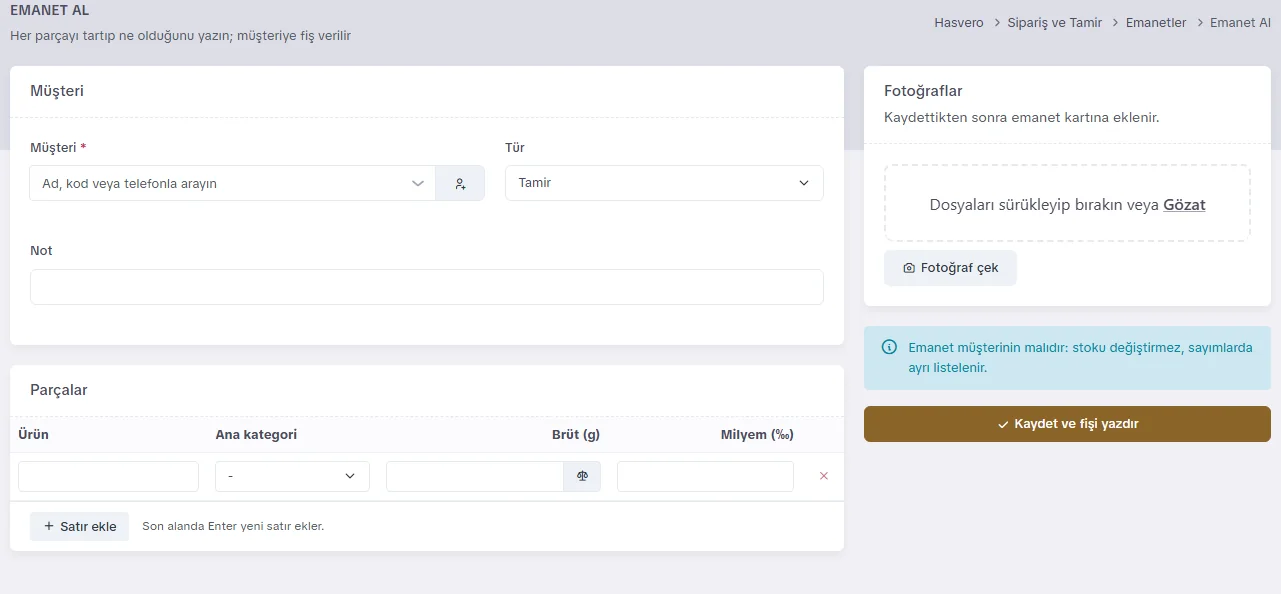Add a row with Satır ekle

click(80, 526)
